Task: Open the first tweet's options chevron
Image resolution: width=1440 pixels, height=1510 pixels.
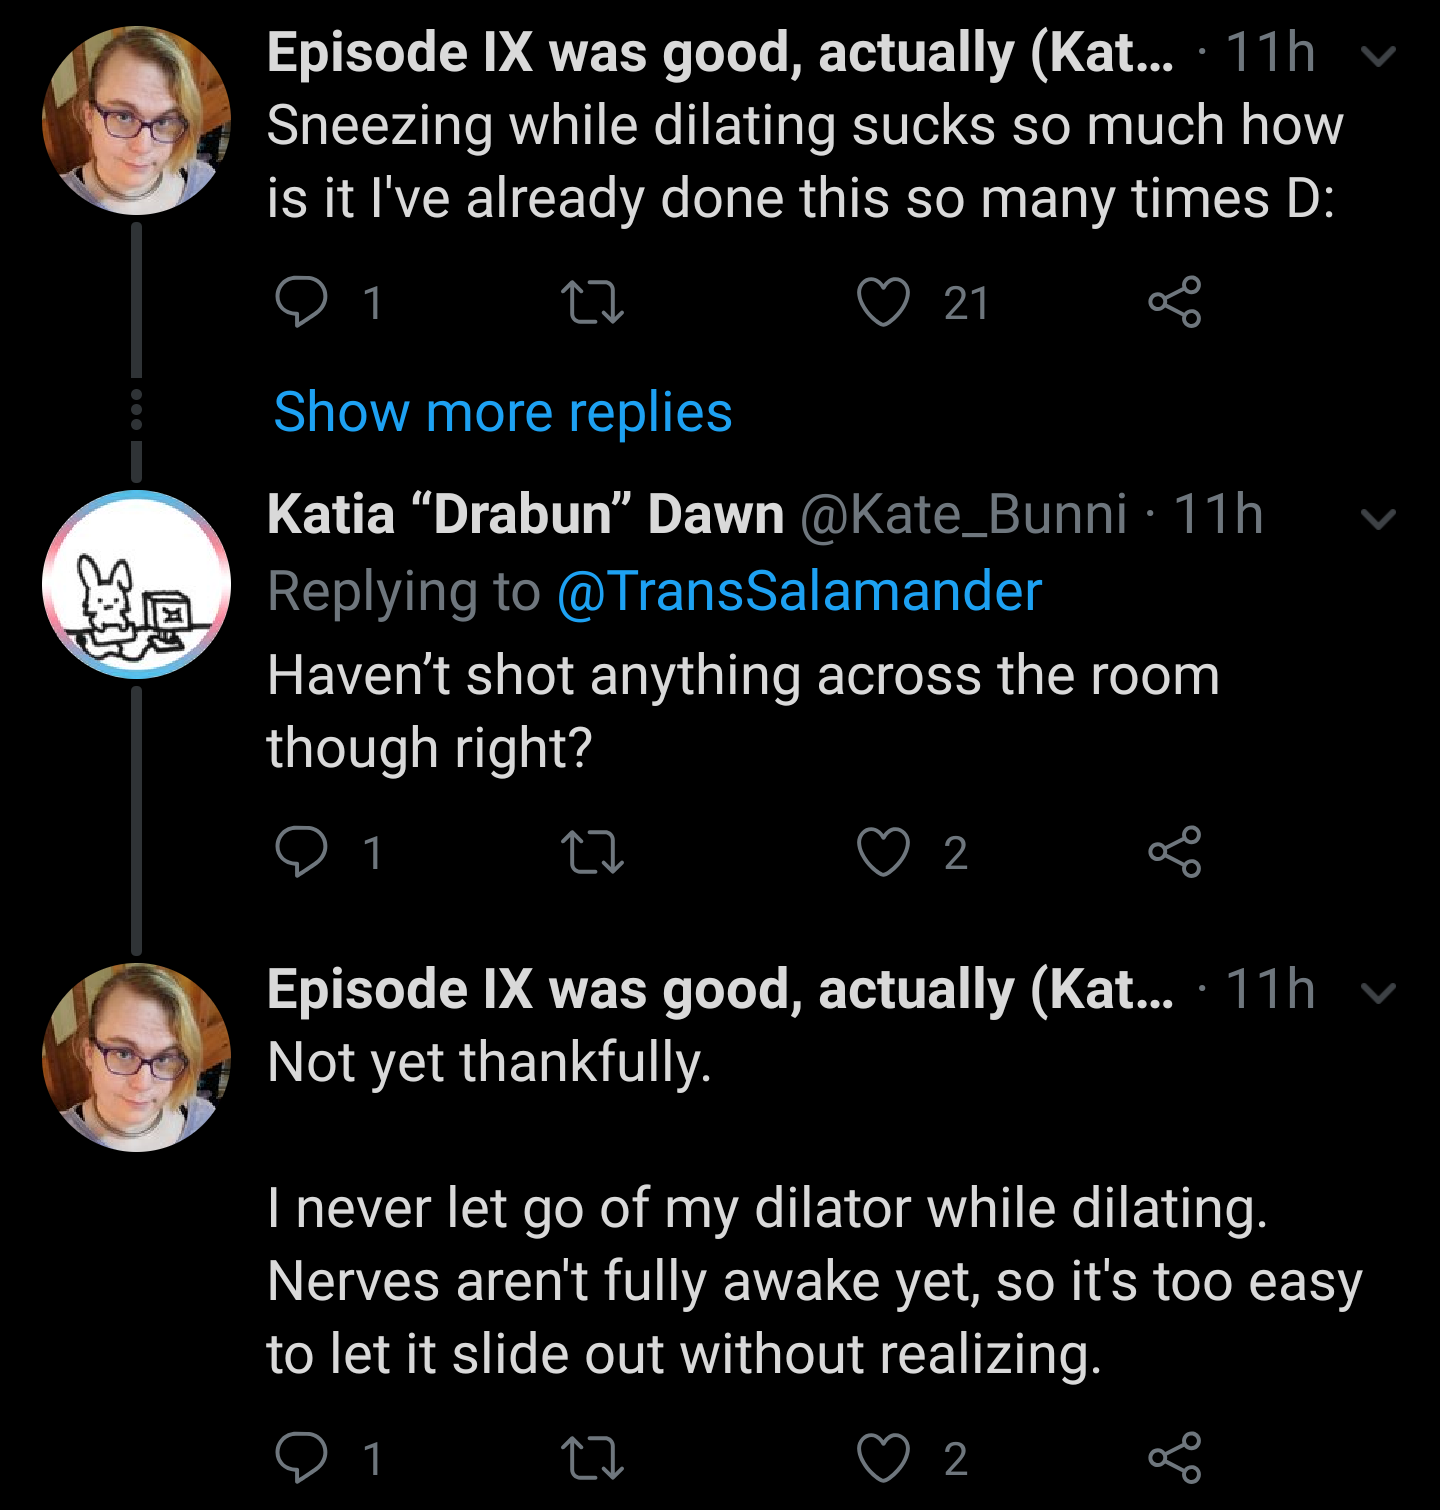Action: 1378,57
